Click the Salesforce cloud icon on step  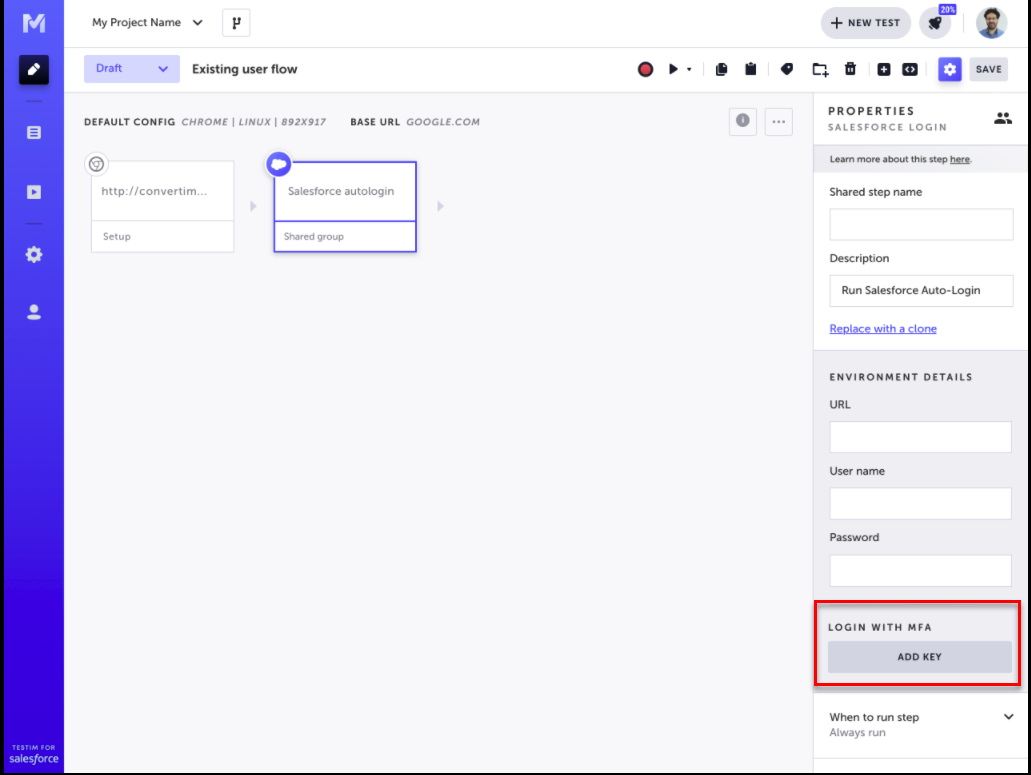click(x=279, y=164)
